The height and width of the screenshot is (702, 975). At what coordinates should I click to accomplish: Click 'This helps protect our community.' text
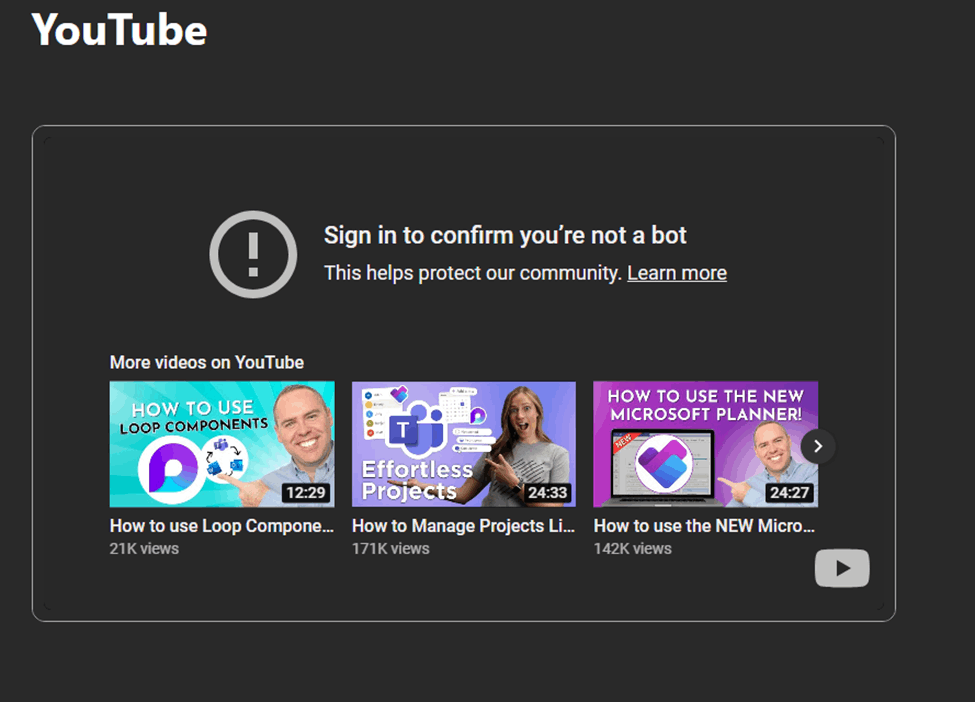tap(473, 273)
